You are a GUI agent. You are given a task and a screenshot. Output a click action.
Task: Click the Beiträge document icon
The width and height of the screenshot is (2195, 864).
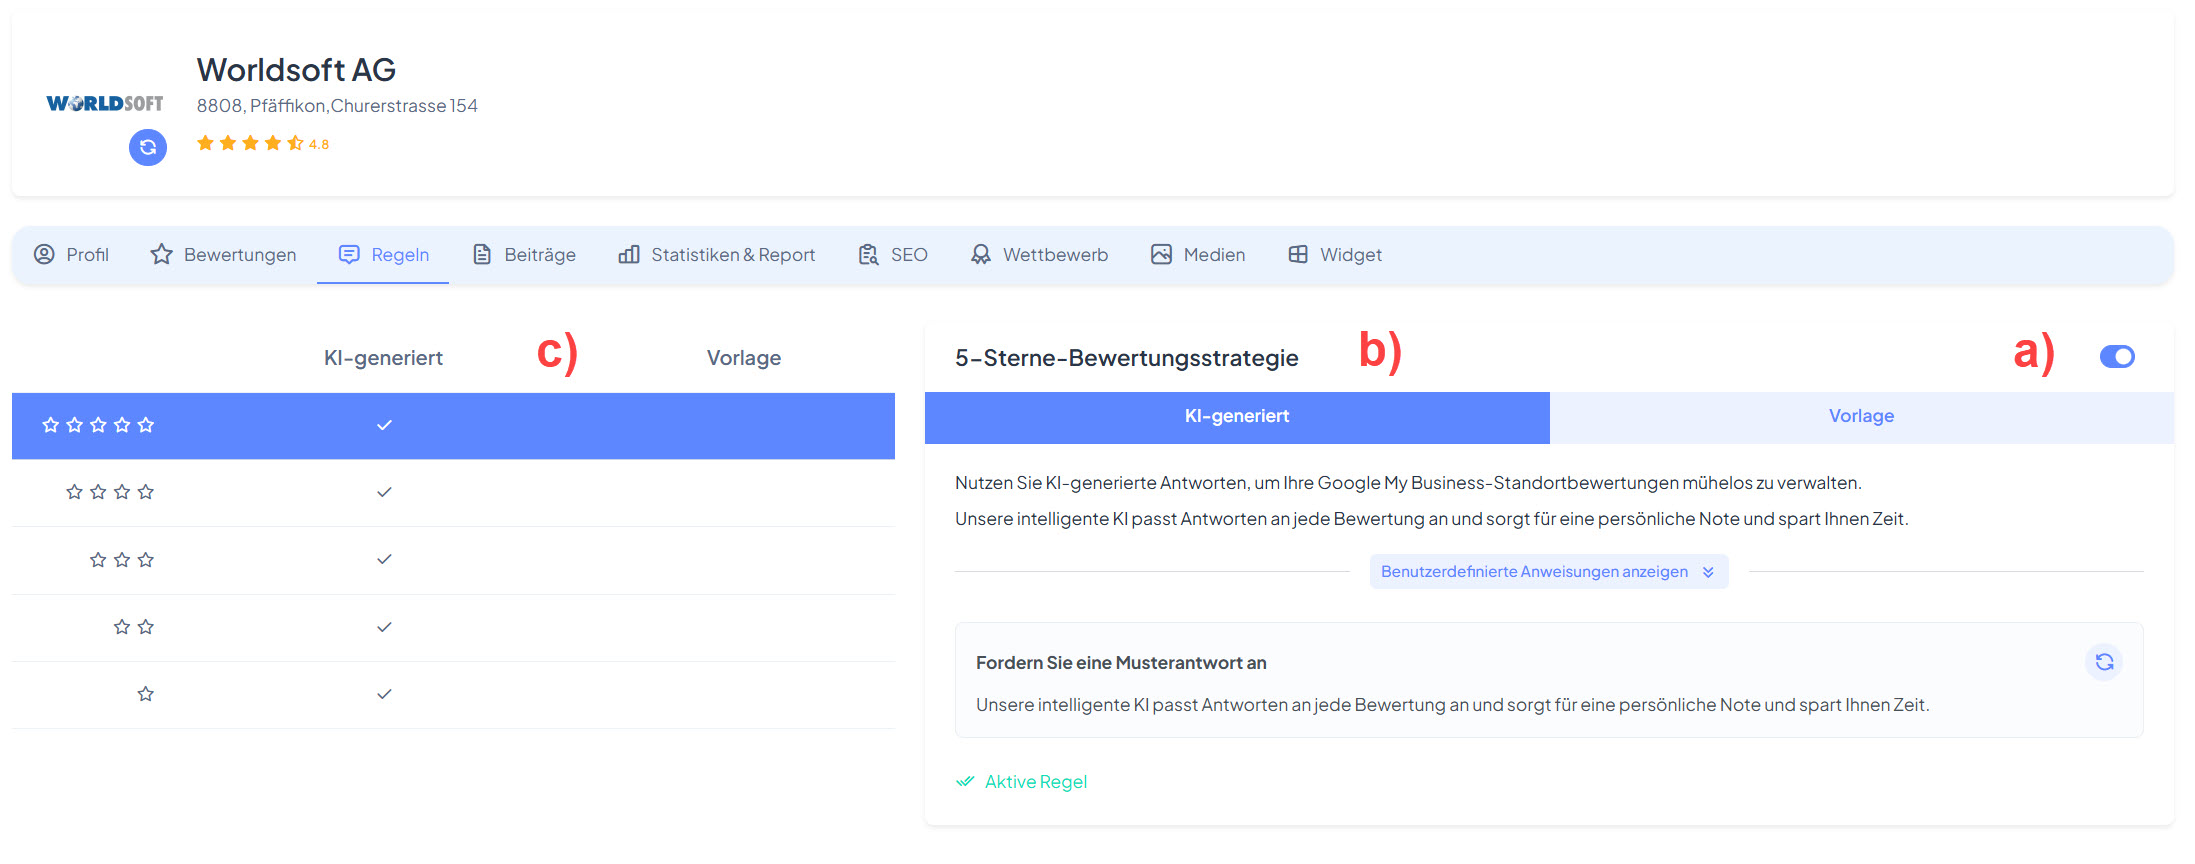click(482, 255)
